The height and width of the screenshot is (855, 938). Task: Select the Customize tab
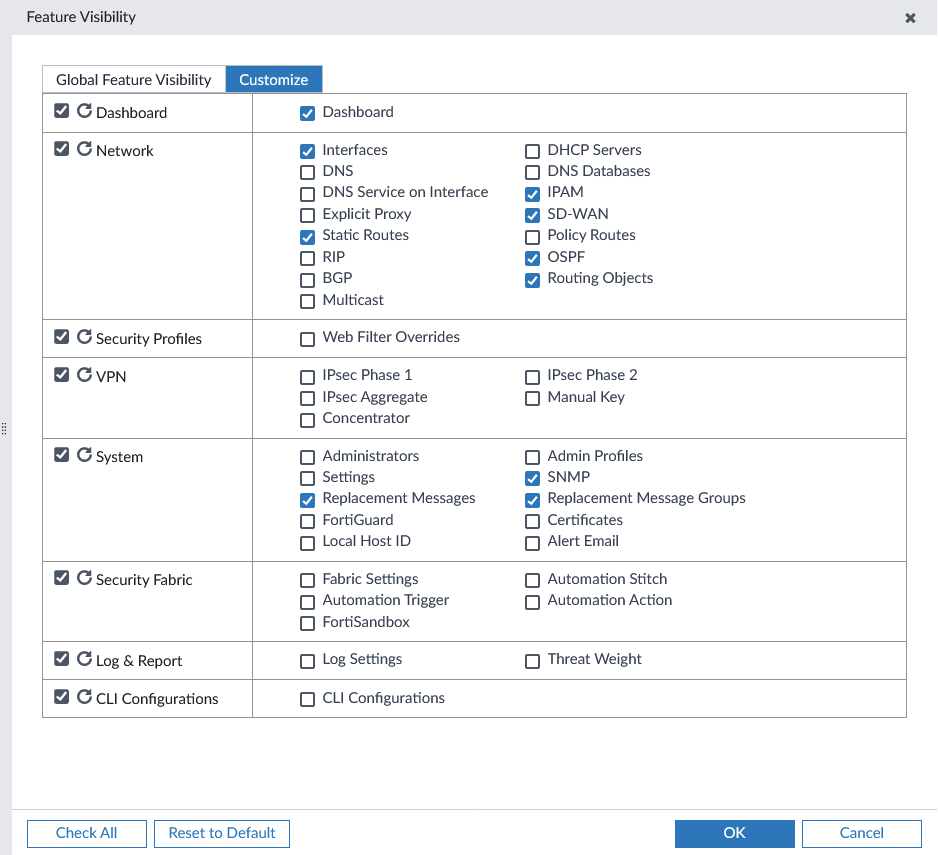[274, 80]
